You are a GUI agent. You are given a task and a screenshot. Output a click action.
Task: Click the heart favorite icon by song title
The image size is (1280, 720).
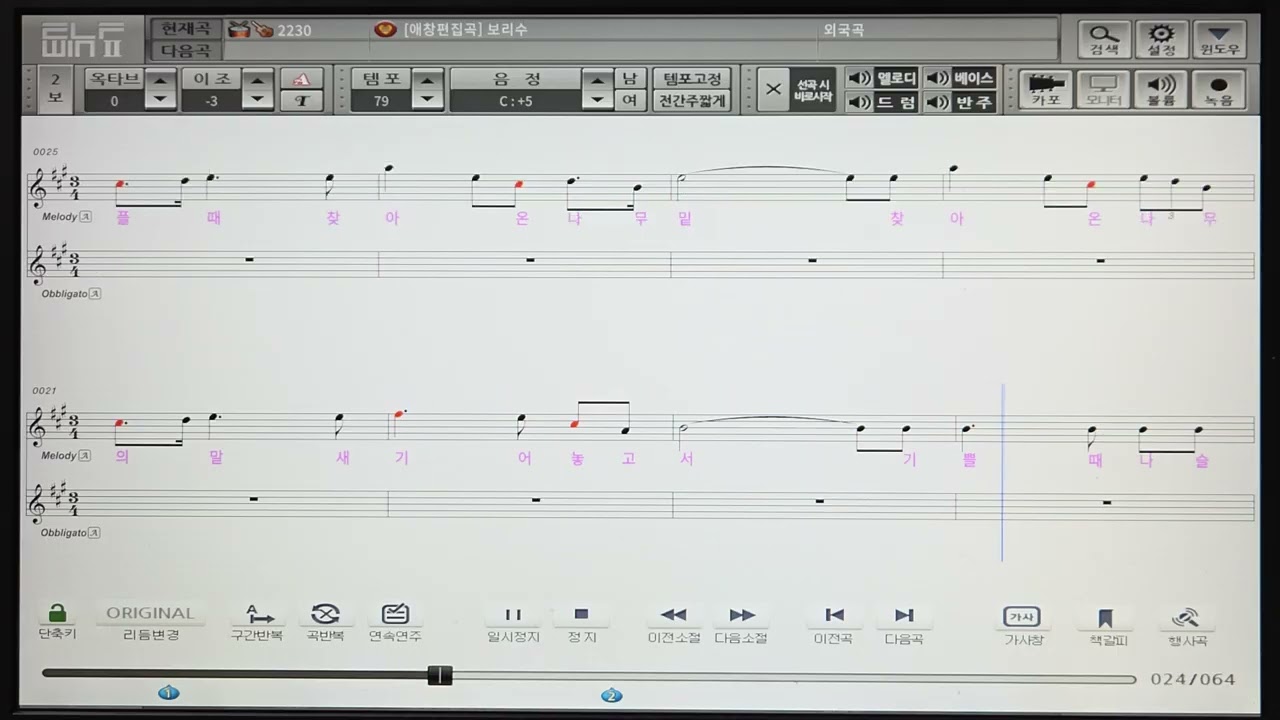click(x=385, y=29)
